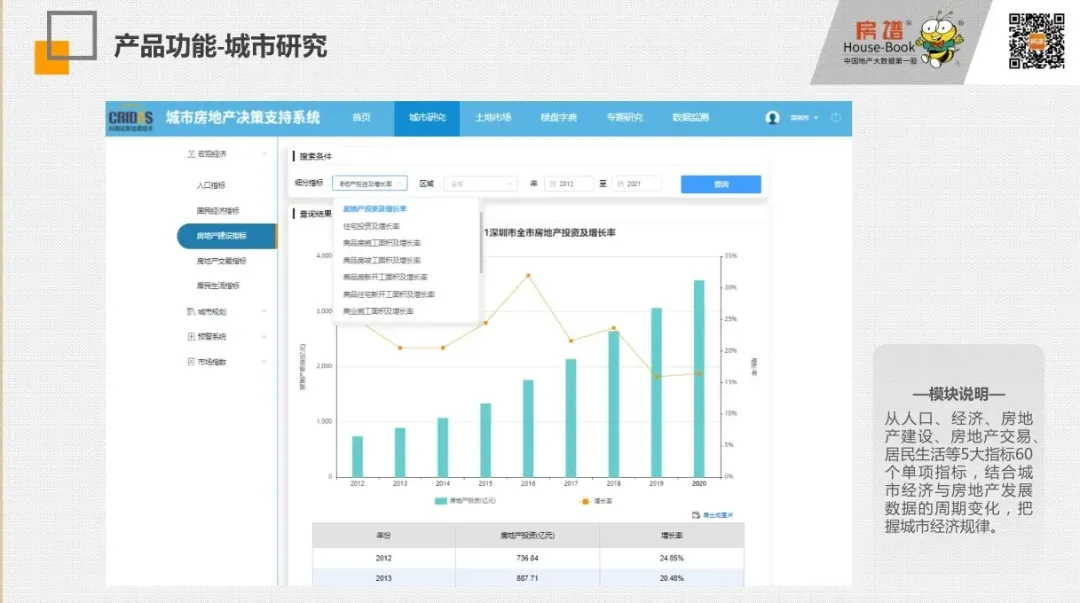Click the calendar icon in the 2021 year field
This screenshot has height=603, width=1080.
[x=619, y=183]
